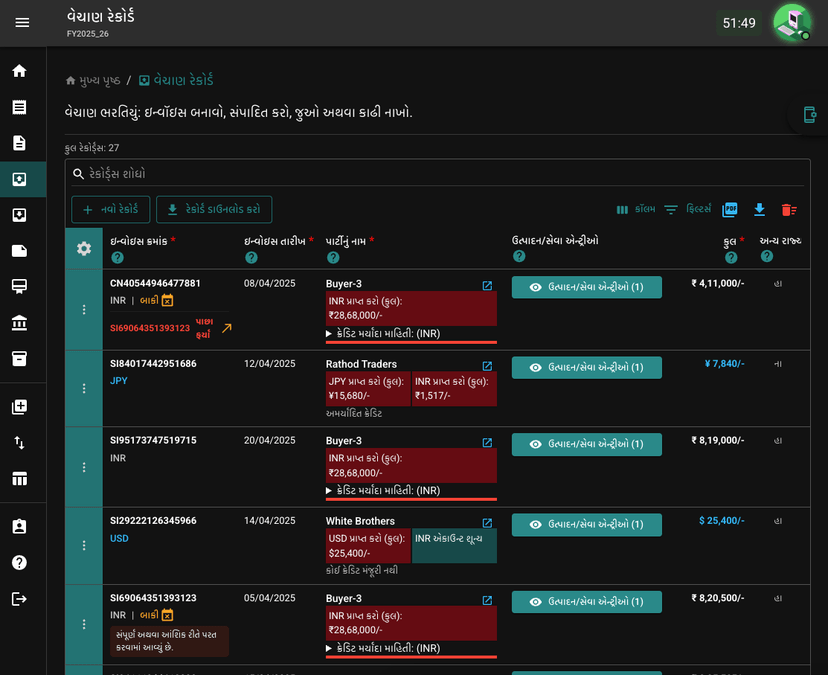Viewport: 828px width, 675px height.
Task: Click the records search field
Action: pyautogui.click(x=438, y=174)
